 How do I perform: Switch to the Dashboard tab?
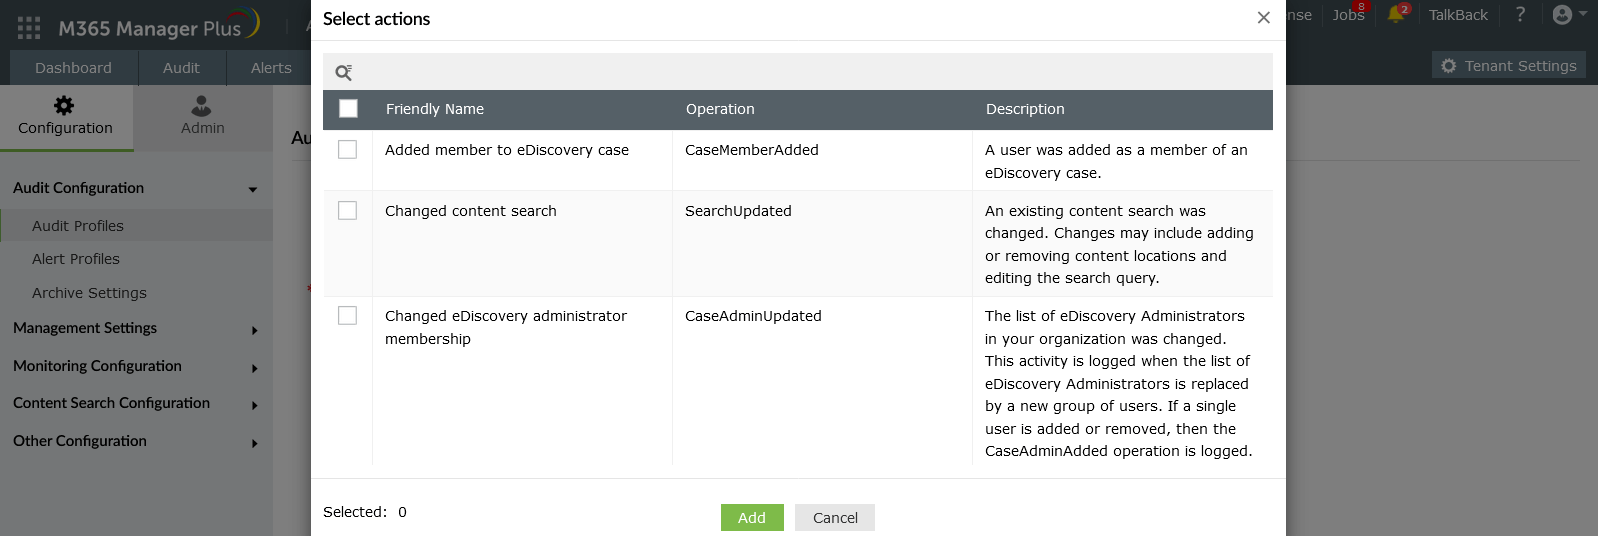[73, 68]
